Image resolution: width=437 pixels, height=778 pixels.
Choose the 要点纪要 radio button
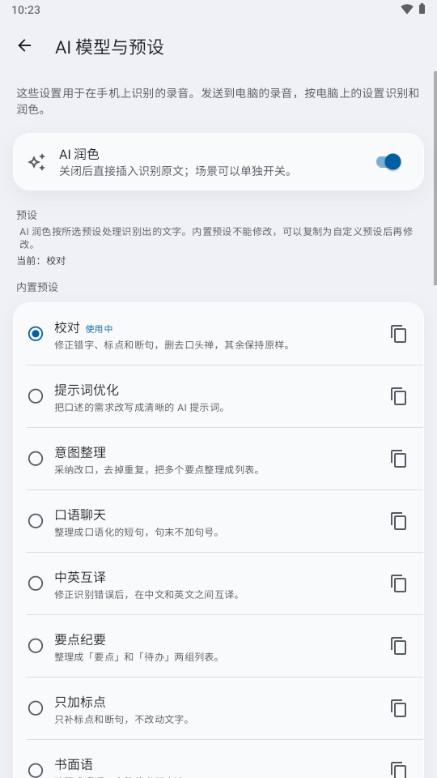tap(35, 646)
